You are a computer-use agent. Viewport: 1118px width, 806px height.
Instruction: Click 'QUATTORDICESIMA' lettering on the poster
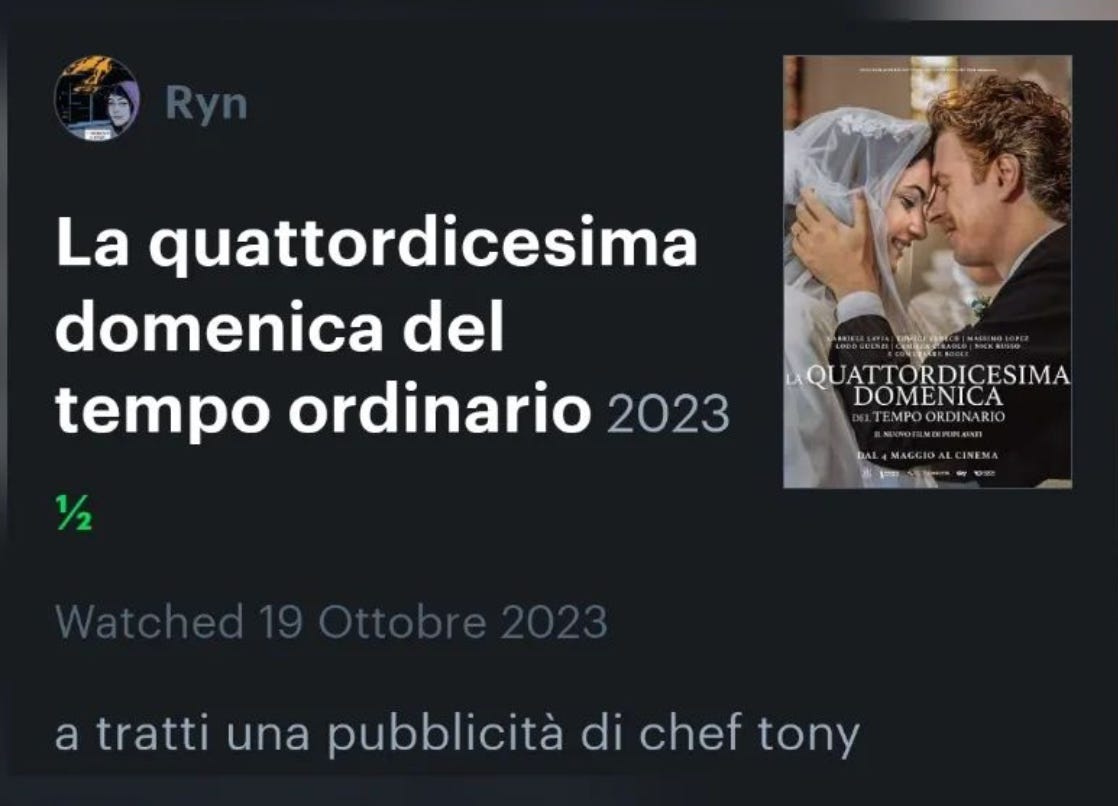point(940,376)
